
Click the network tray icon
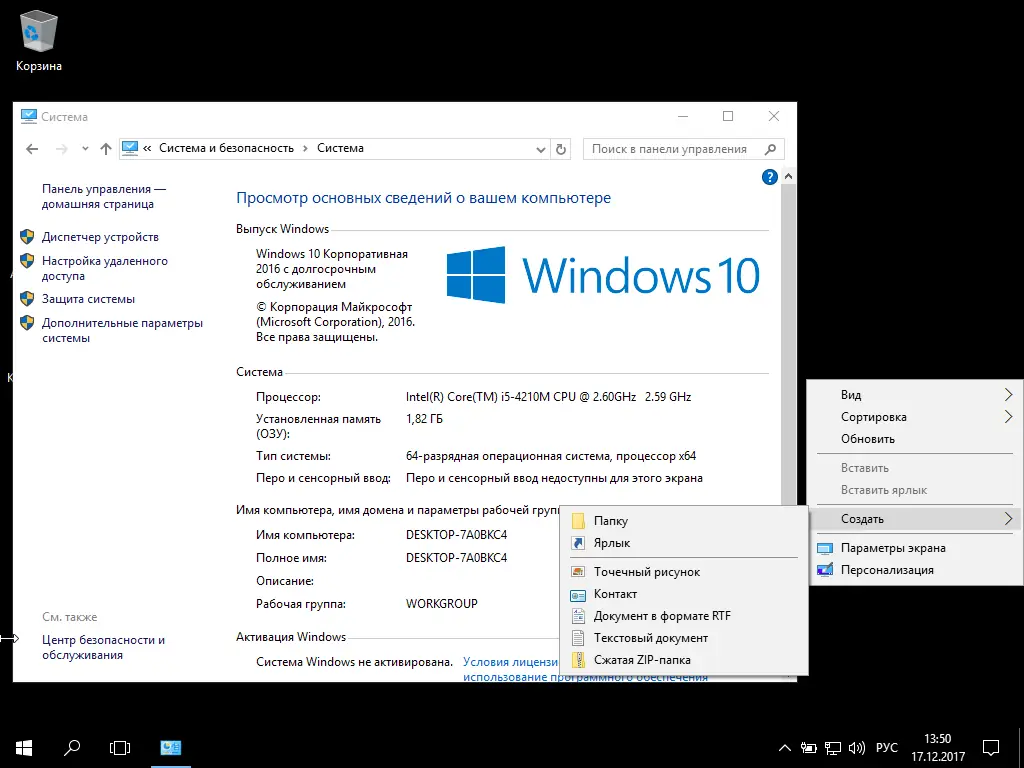point(833,748)
